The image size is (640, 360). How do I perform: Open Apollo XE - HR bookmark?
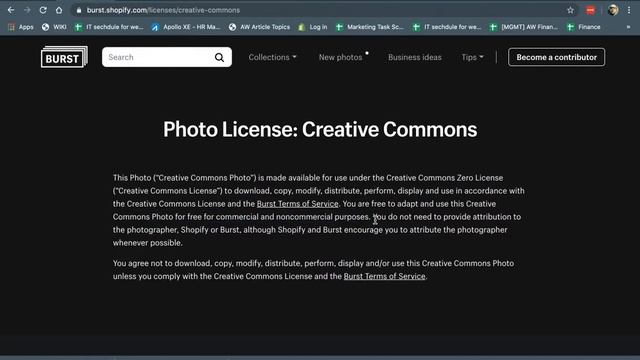click(186, 27)
